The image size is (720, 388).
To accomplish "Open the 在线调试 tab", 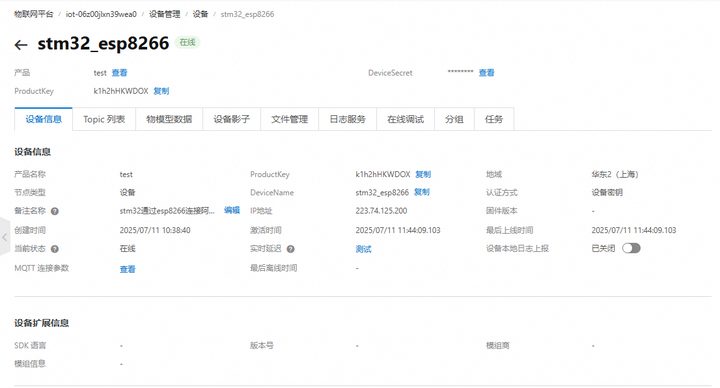I will (x=405, y=119).
